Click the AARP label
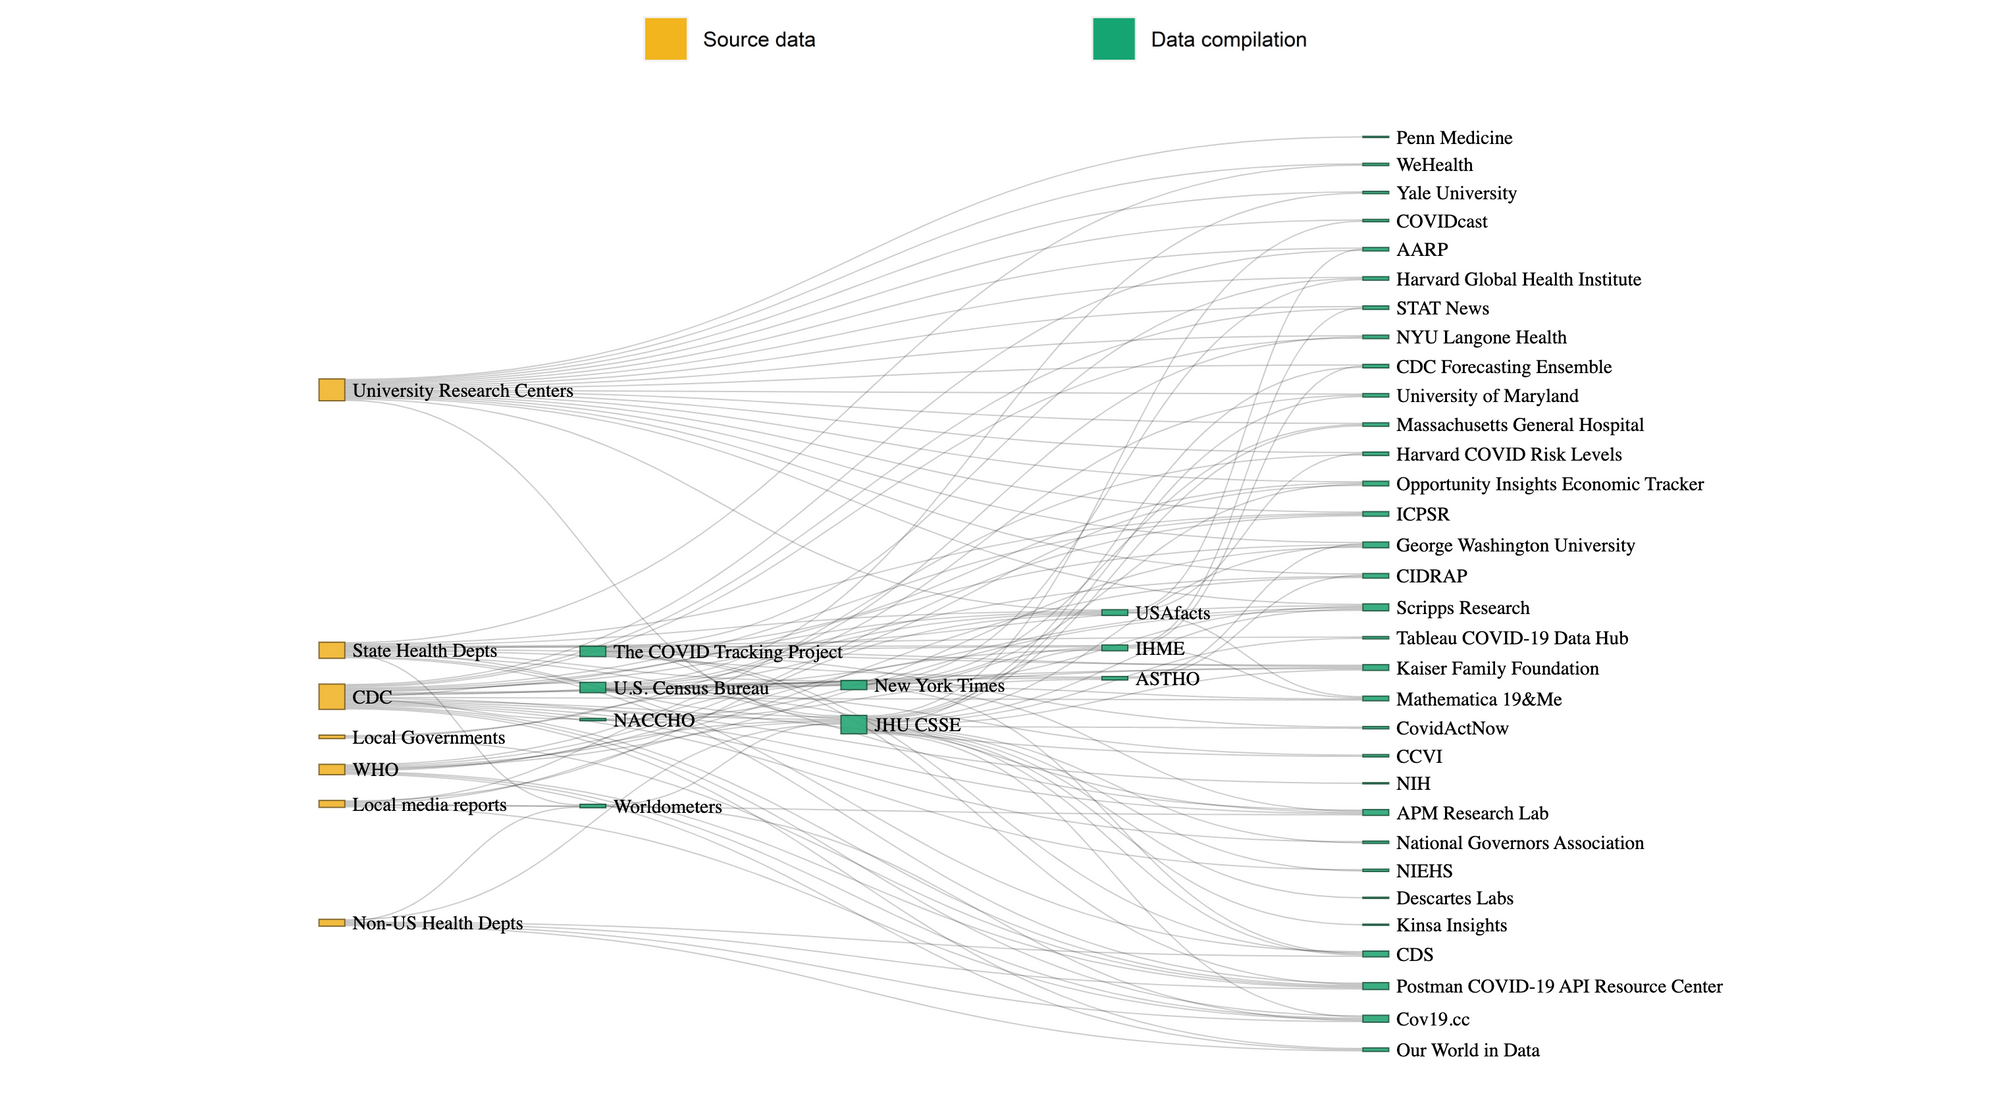Screen dimensions: 2000x1103 (x=1422, y=250)
